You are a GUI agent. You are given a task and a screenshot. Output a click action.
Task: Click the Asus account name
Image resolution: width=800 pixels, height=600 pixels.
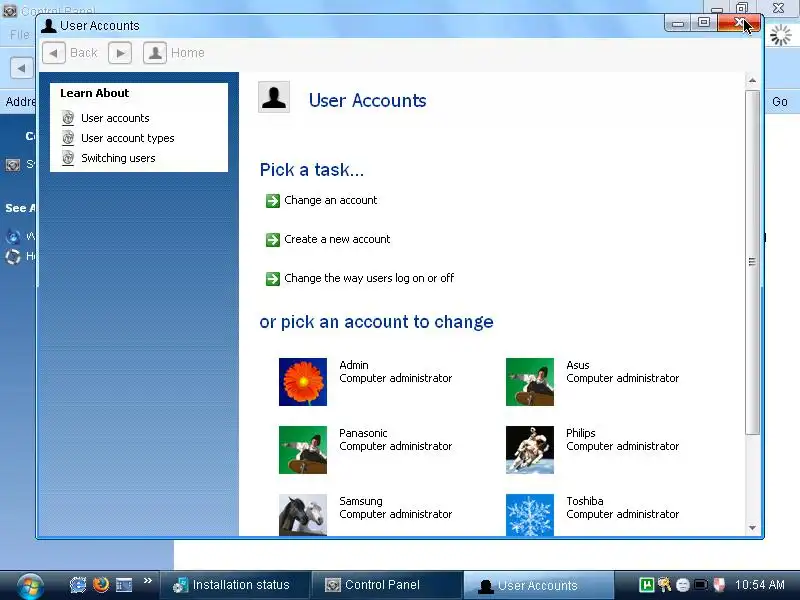[x=578, y=365]
